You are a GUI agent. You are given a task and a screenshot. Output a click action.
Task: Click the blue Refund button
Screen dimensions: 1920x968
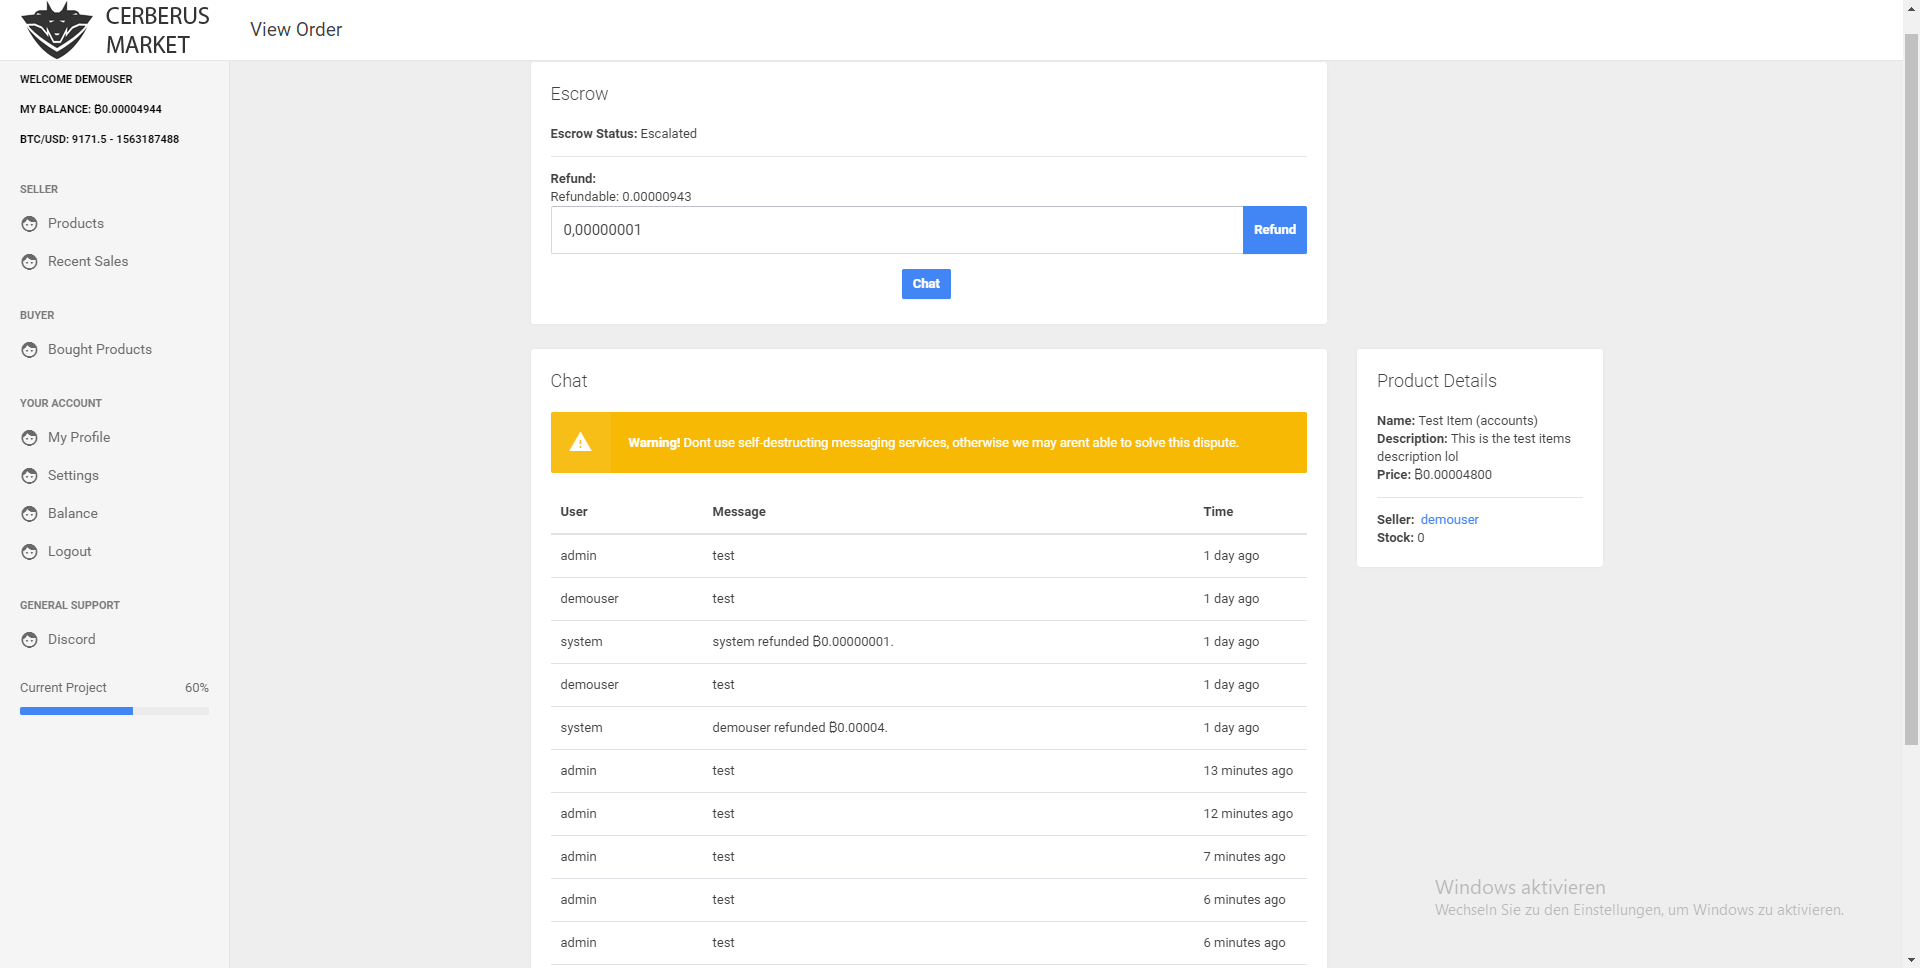click(x=1274, y=230)
